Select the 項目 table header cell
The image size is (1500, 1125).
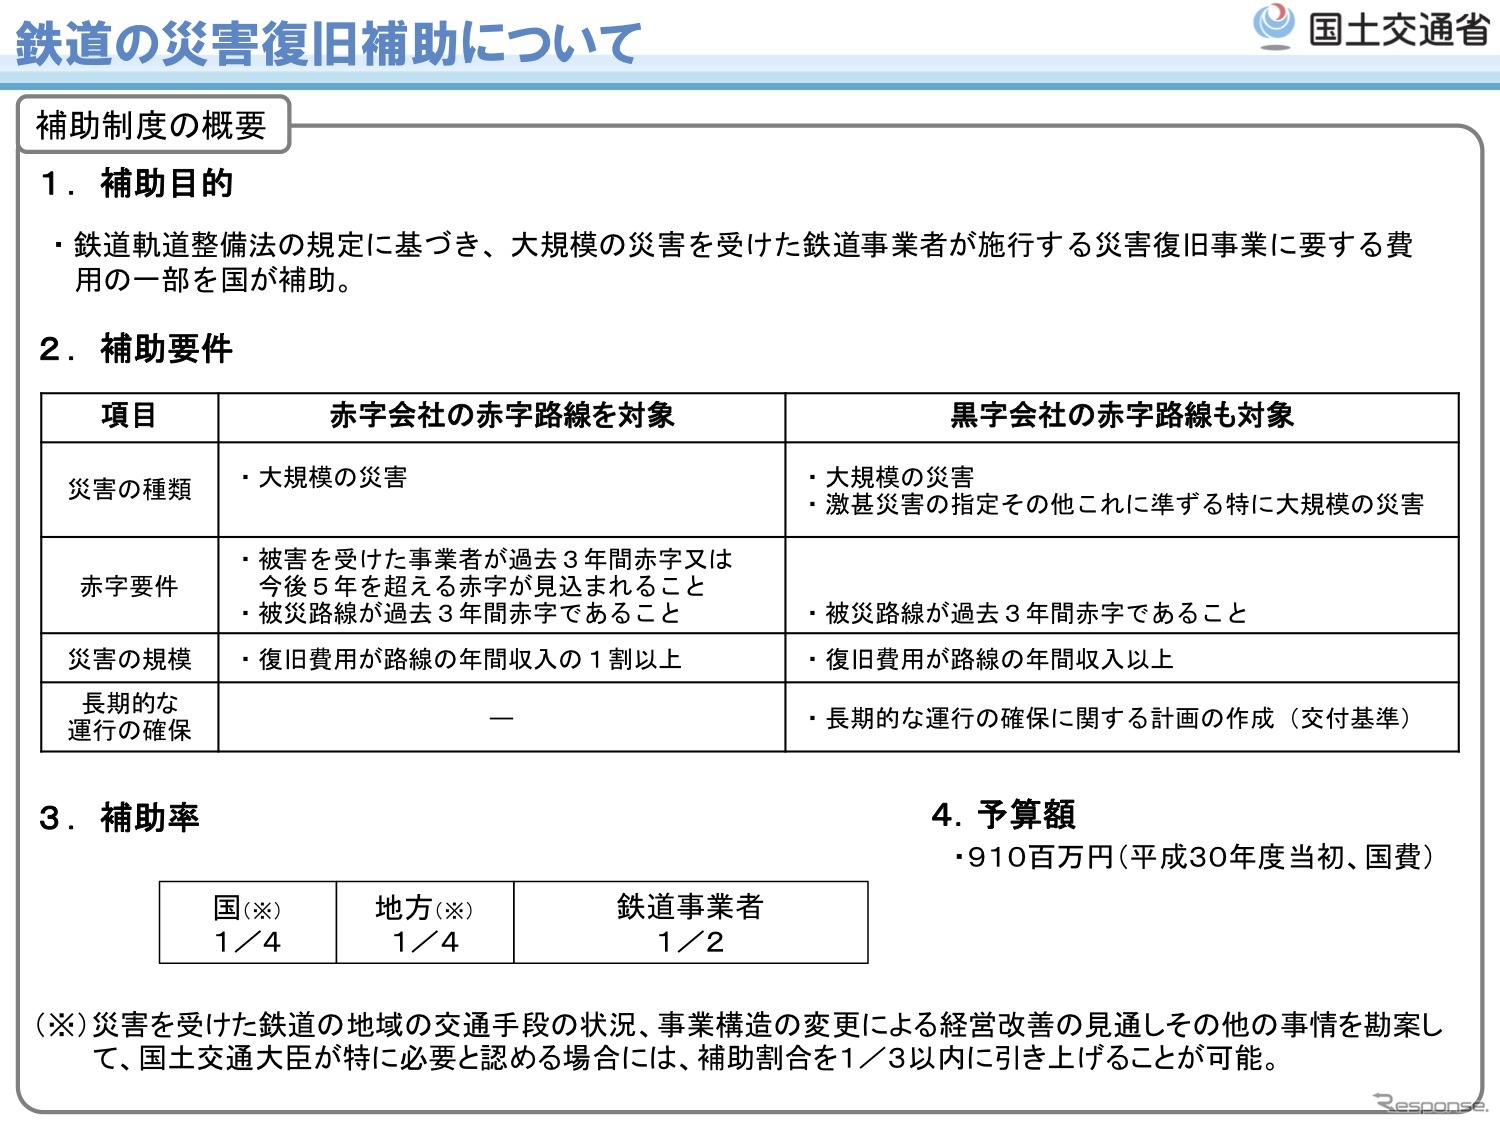(x=129, y=416)
